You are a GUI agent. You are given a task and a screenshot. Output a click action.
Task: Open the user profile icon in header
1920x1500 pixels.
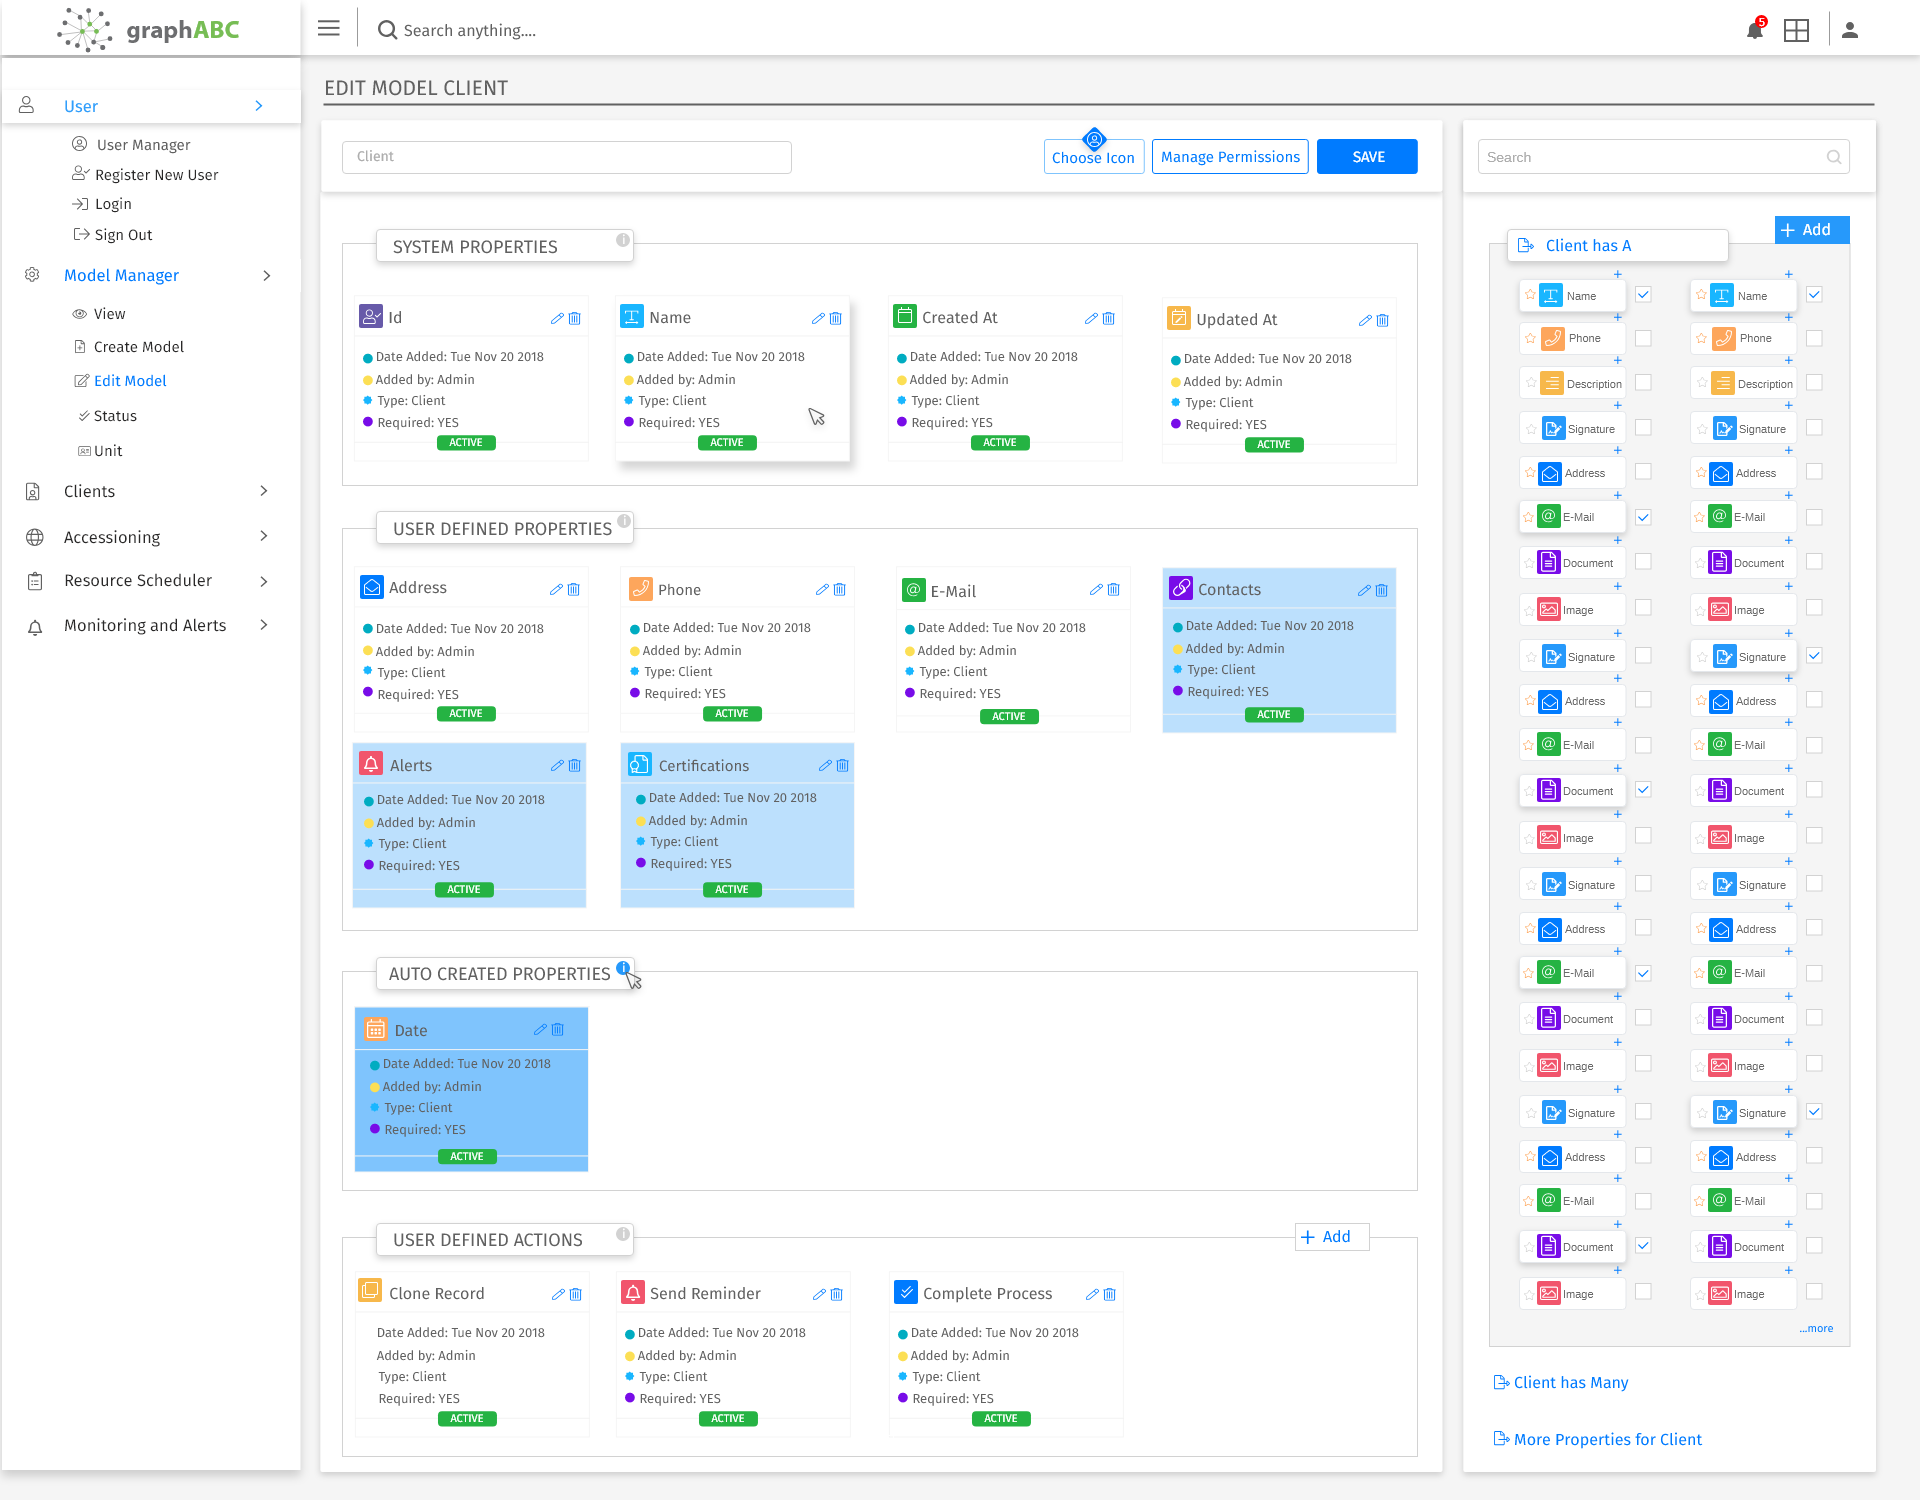(1850, 30)
